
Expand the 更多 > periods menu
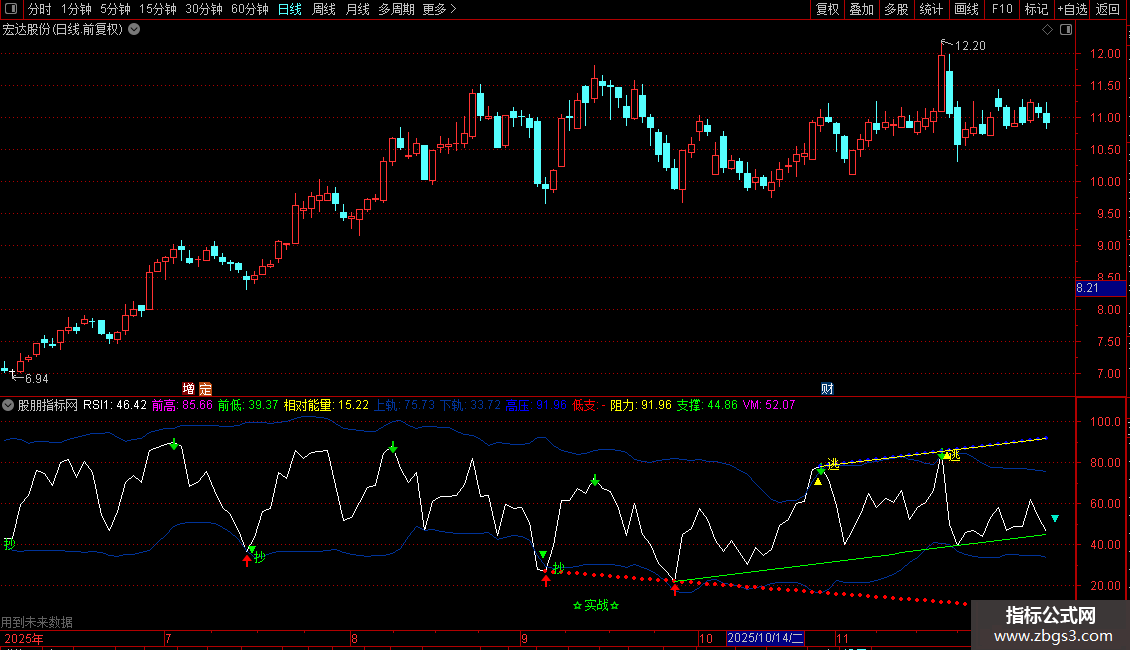coord(440,9)
